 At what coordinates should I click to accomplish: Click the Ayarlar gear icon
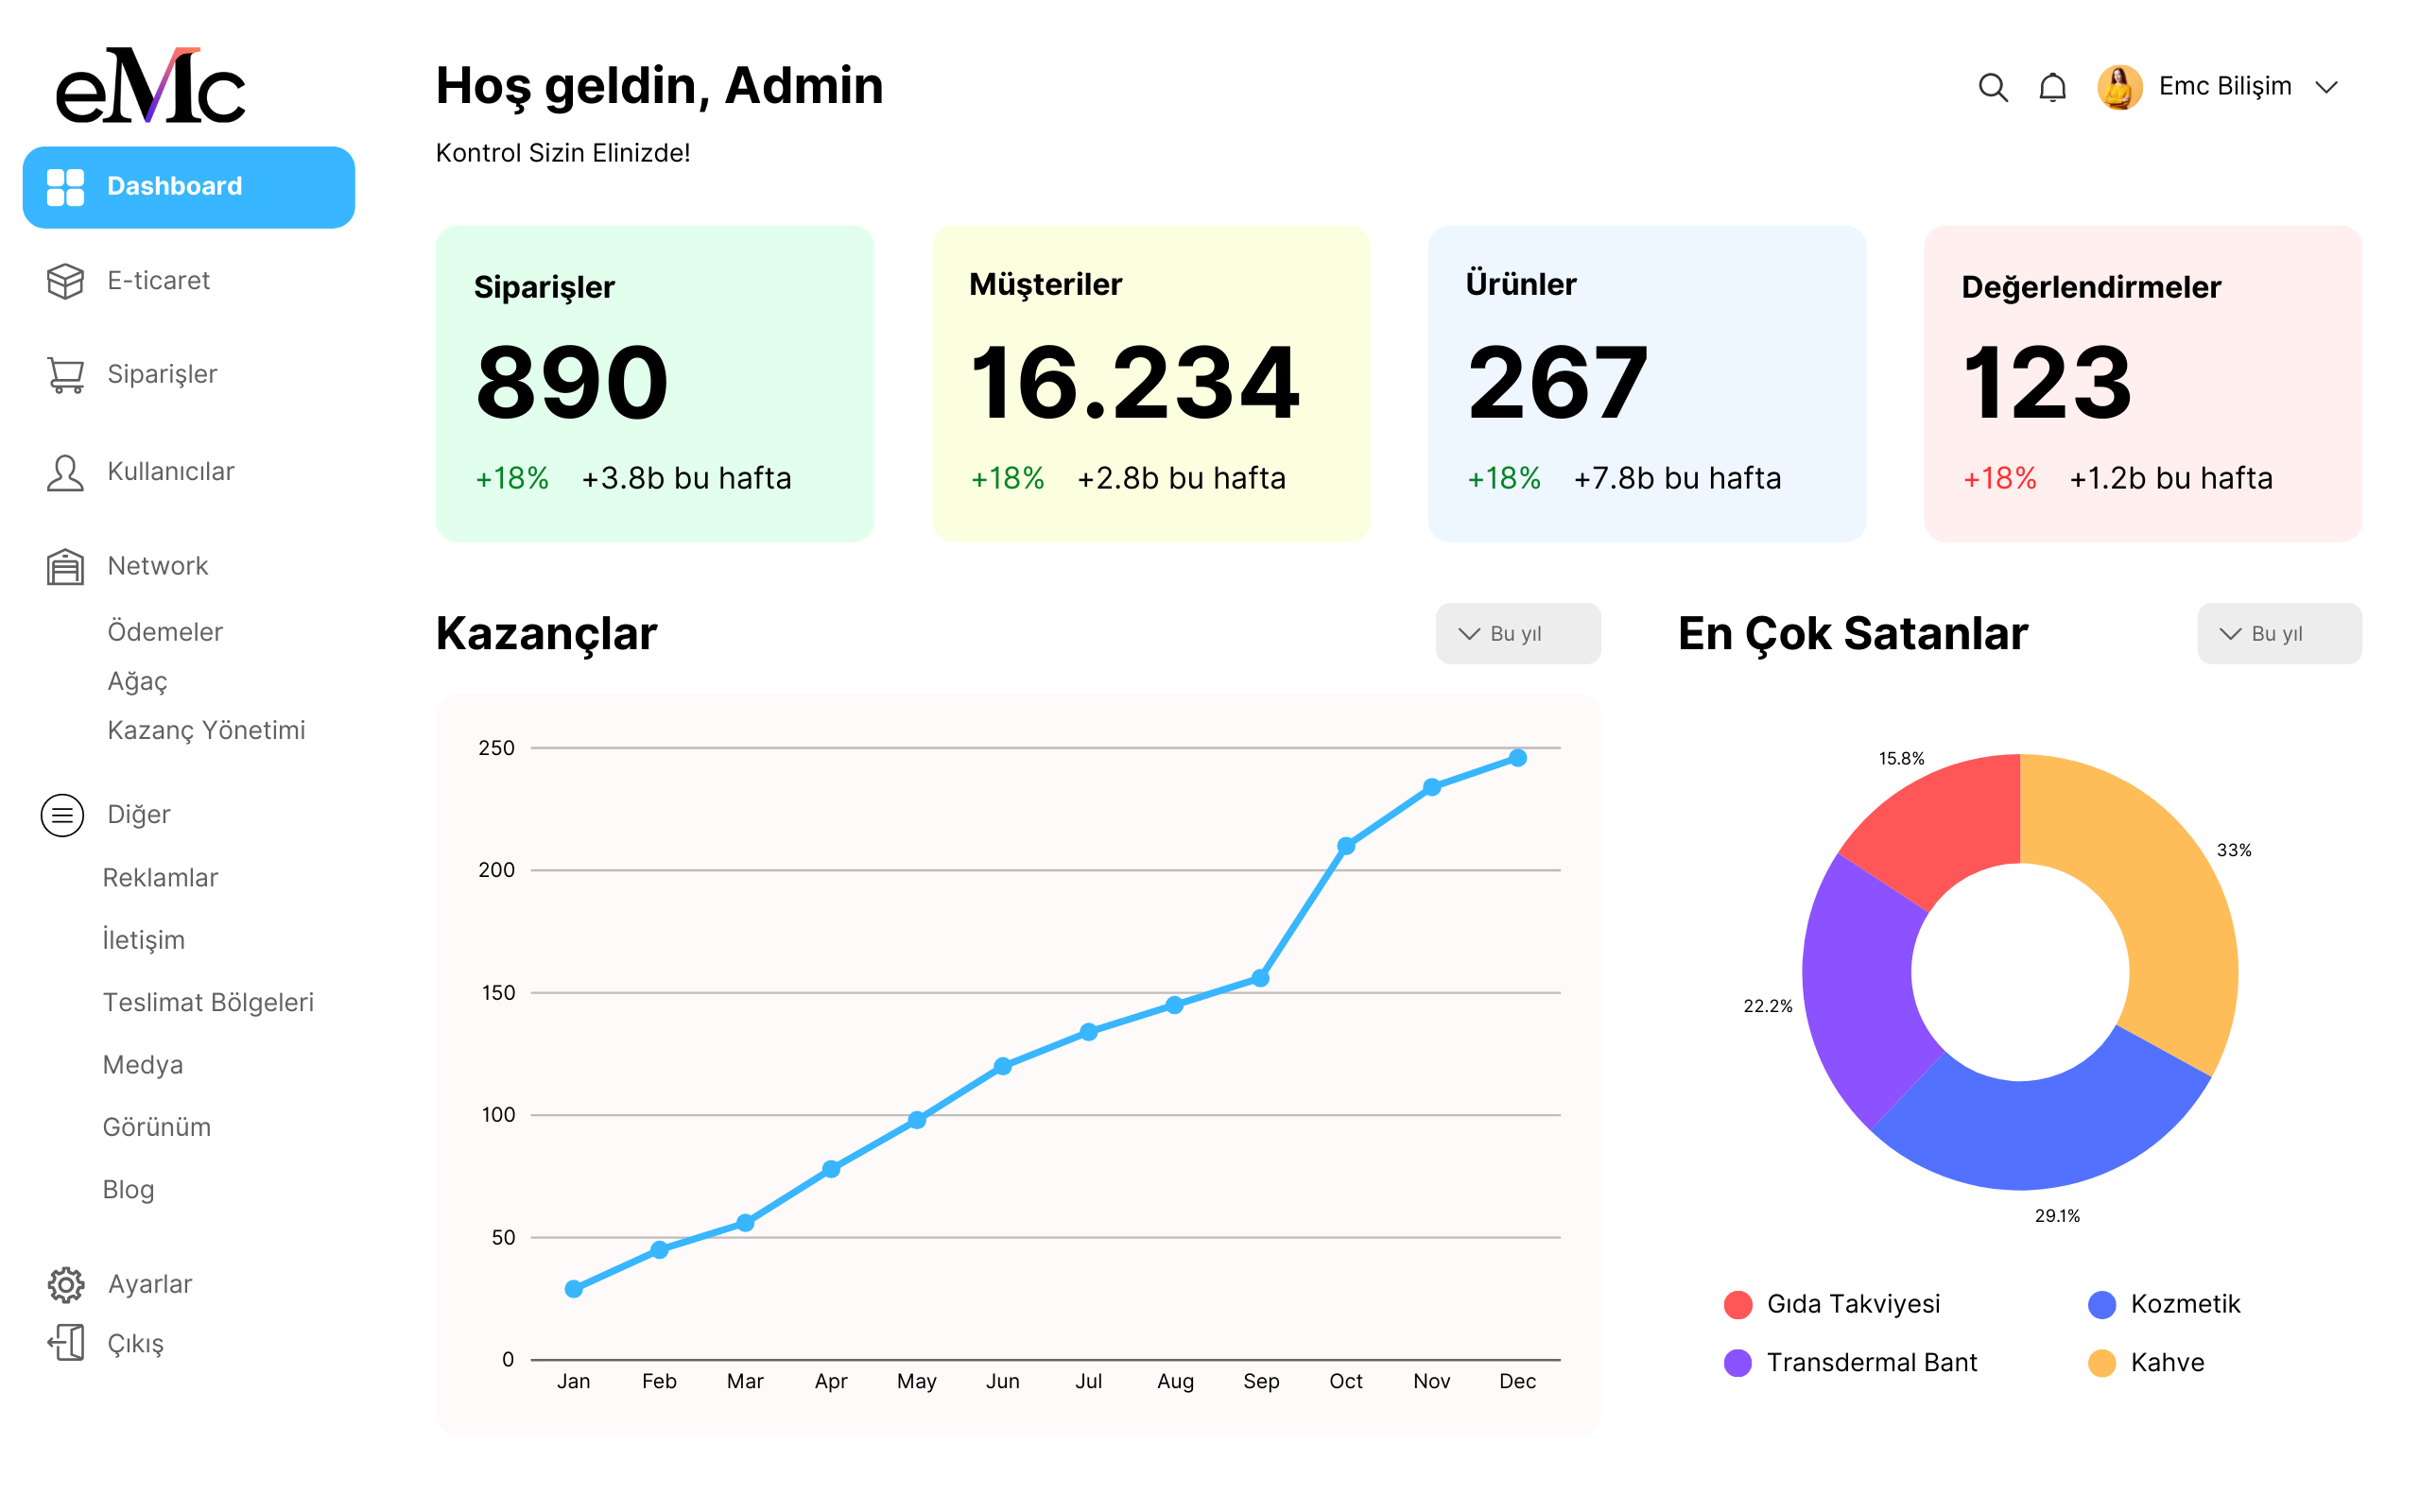coord(66,1285)
